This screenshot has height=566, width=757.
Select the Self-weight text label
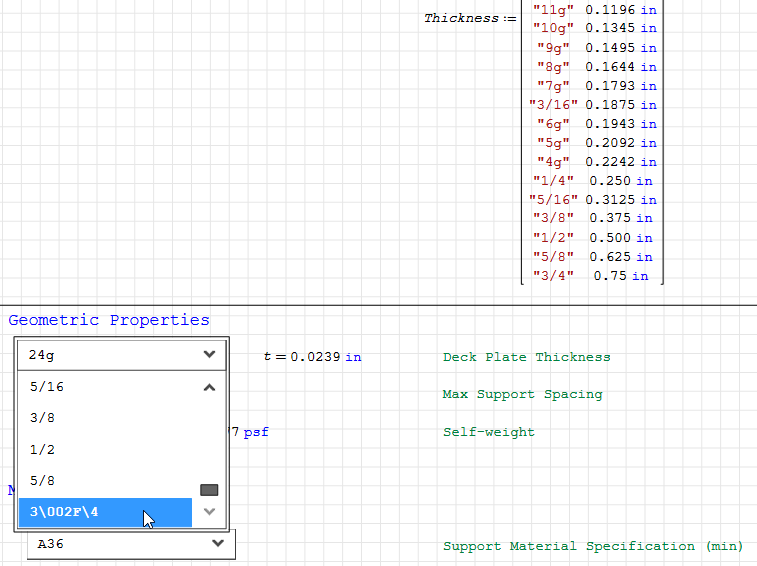point(488,432)
